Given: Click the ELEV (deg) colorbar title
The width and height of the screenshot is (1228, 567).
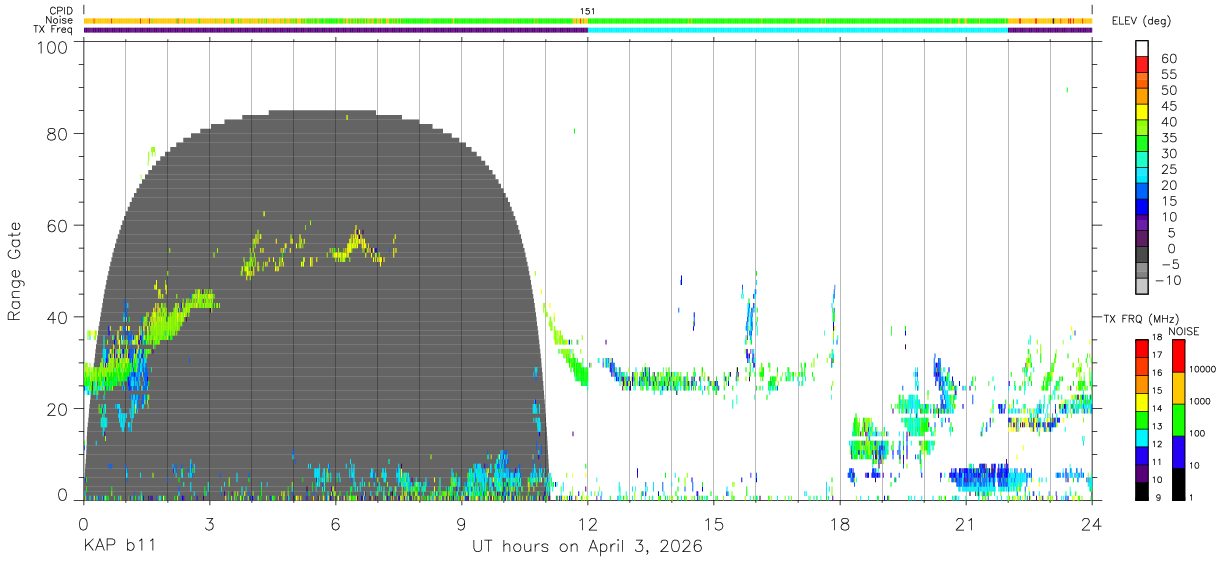Looking at the screenshot, I should (x=1141, y=21).
